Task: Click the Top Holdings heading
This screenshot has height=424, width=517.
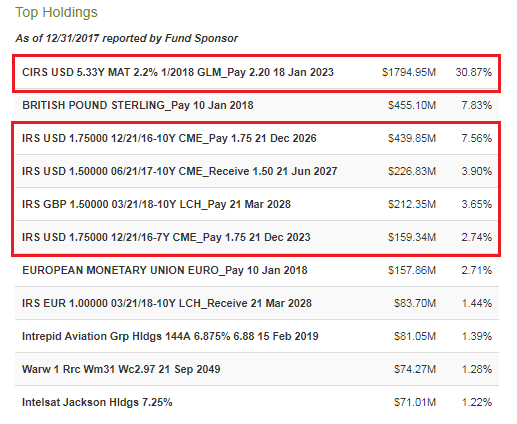Action: pos(56,13)
